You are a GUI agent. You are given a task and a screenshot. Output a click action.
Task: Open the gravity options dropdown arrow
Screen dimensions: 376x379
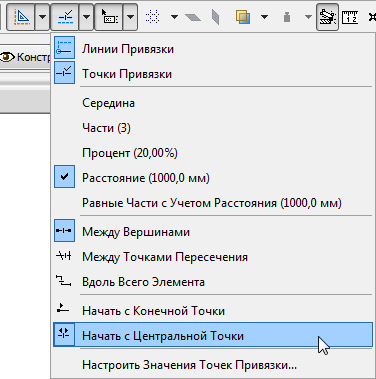(x=308, y=16)
